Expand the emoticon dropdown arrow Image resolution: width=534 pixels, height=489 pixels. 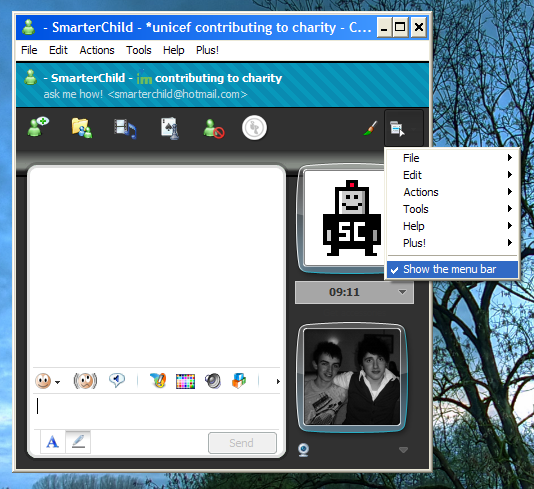[x=58, y=382]
